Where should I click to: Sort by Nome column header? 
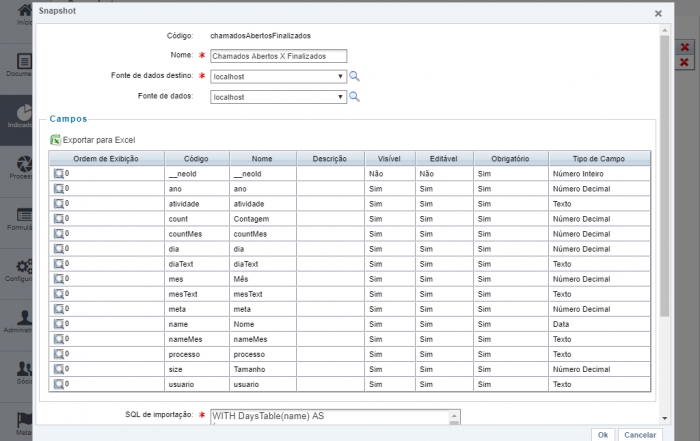click(262, 158)
